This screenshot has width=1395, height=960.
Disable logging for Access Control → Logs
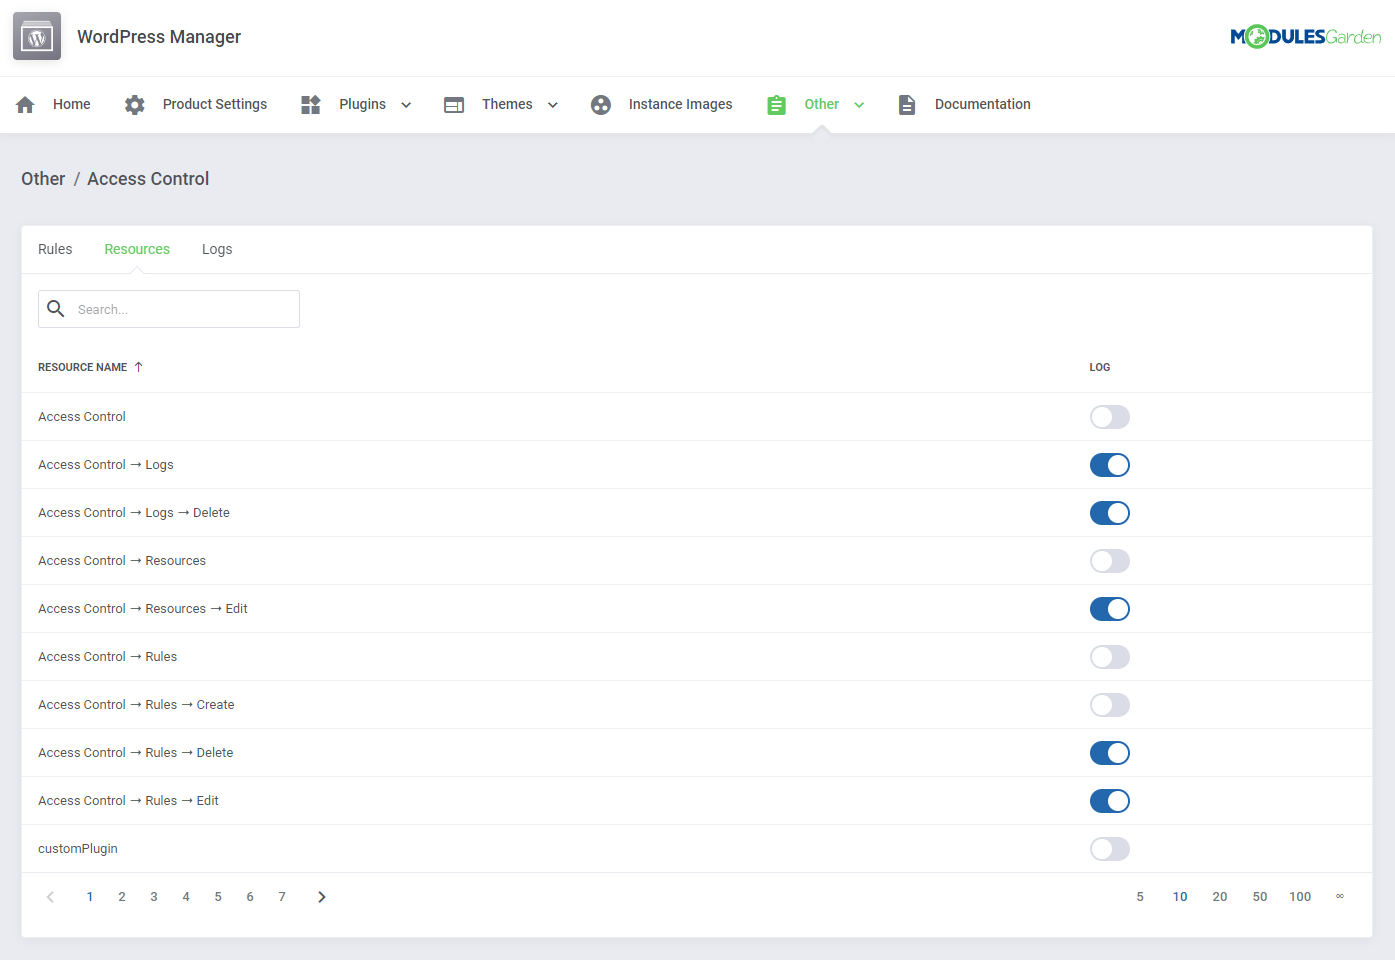coord(1110,464)
